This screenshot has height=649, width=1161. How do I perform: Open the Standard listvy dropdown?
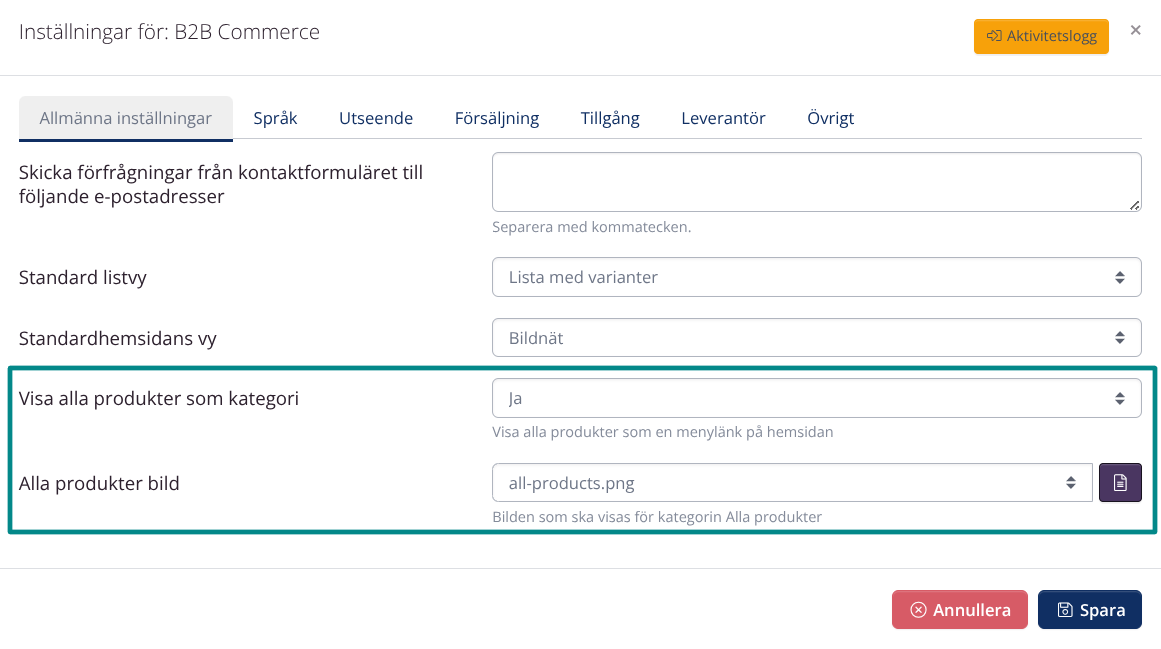pyautogui.click(x=815, y=277)
